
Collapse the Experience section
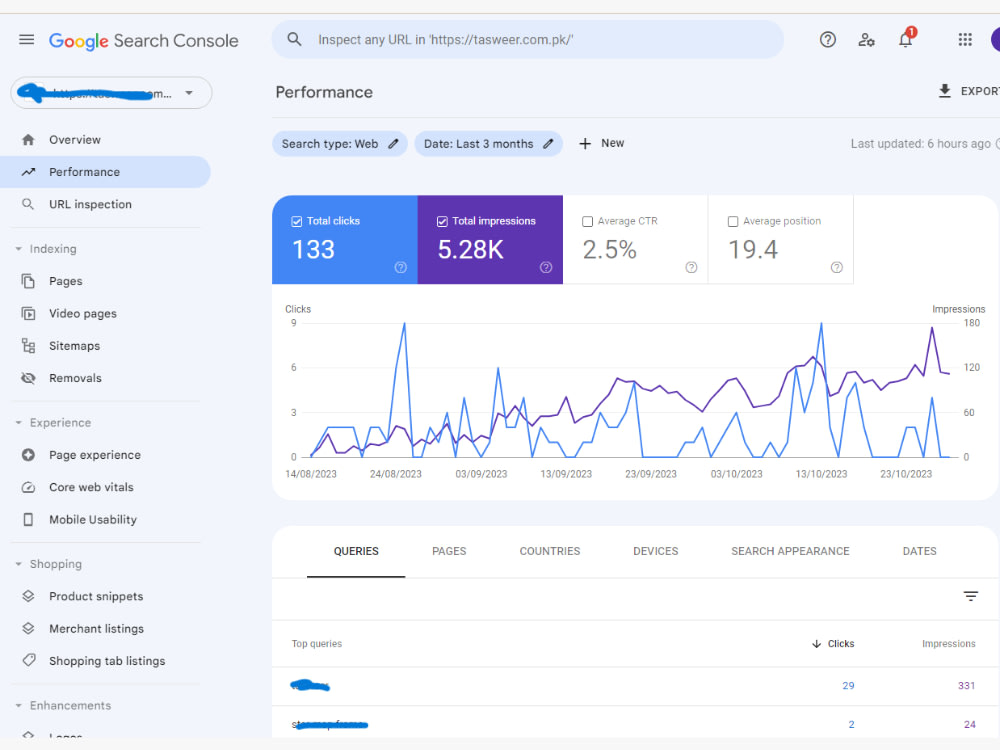[x=18, y=423]
